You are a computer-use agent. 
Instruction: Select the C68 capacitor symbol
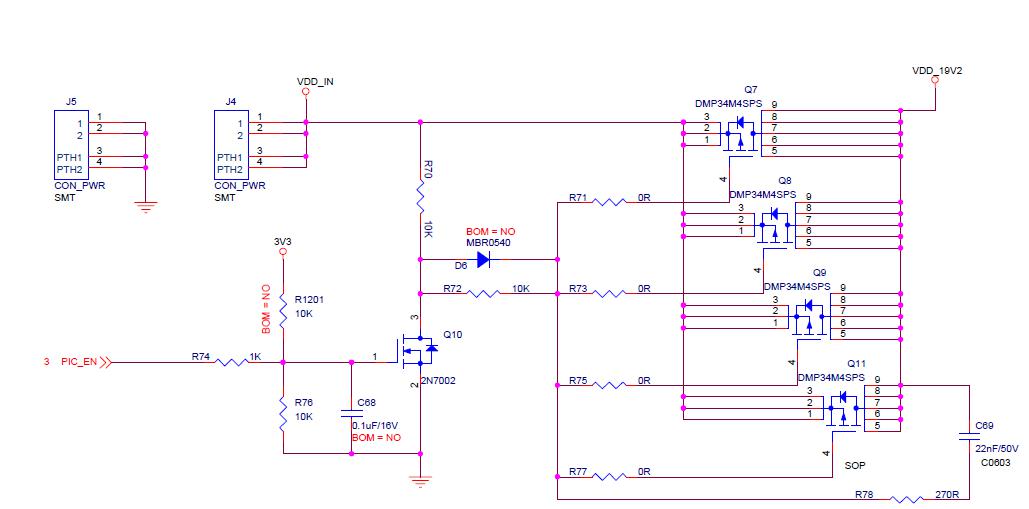(352, 412)
